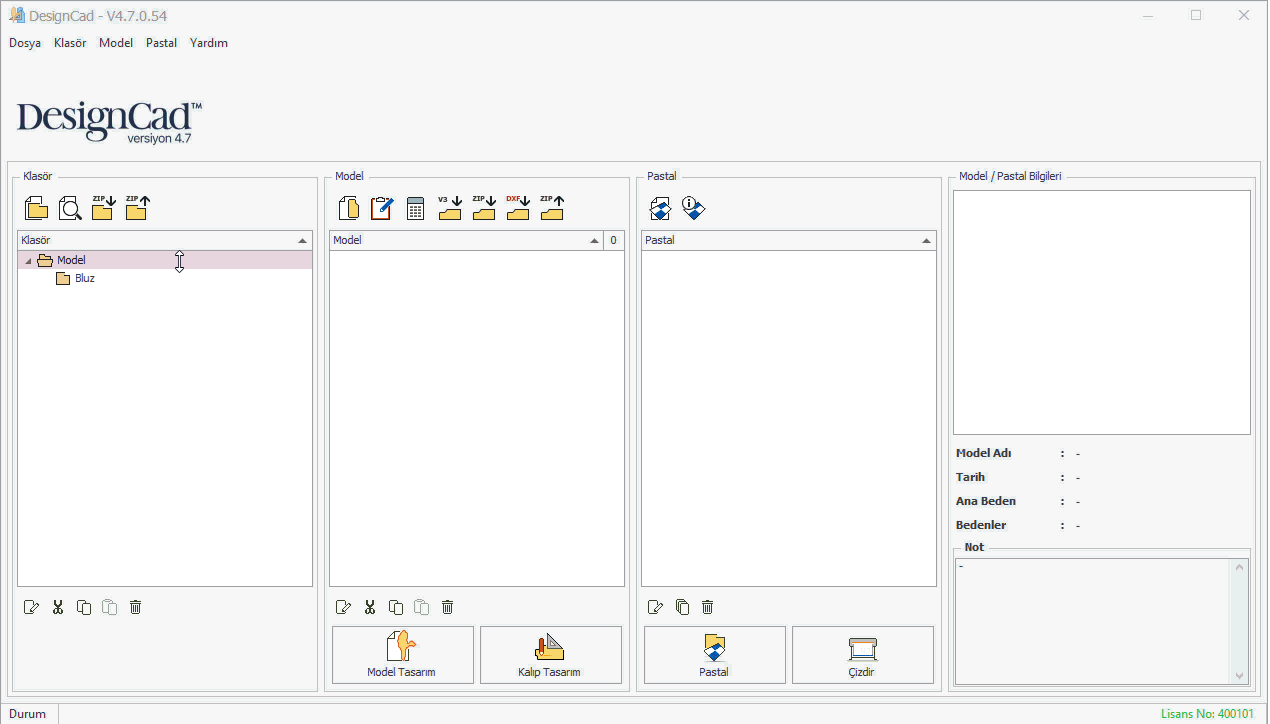
Task: Click the Pastal column sort arrow
Action: [926, 241]
